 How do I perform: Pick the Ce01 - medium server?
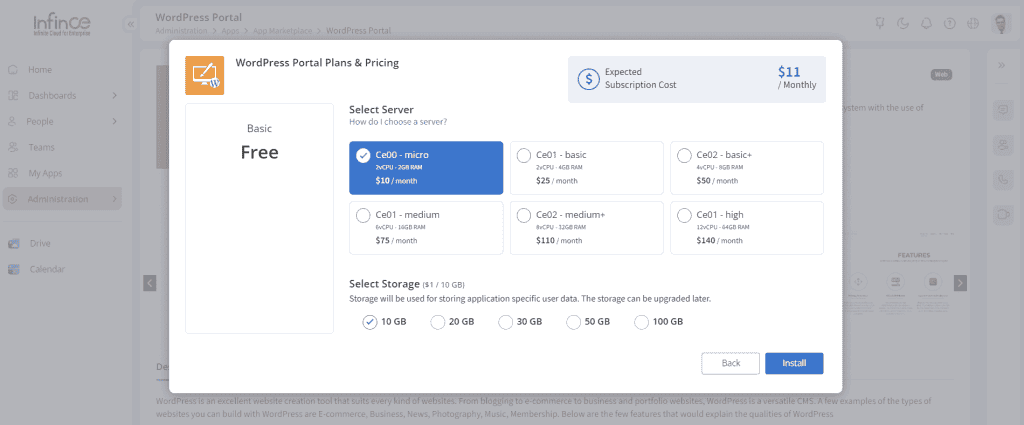click(x=426, y=227)
